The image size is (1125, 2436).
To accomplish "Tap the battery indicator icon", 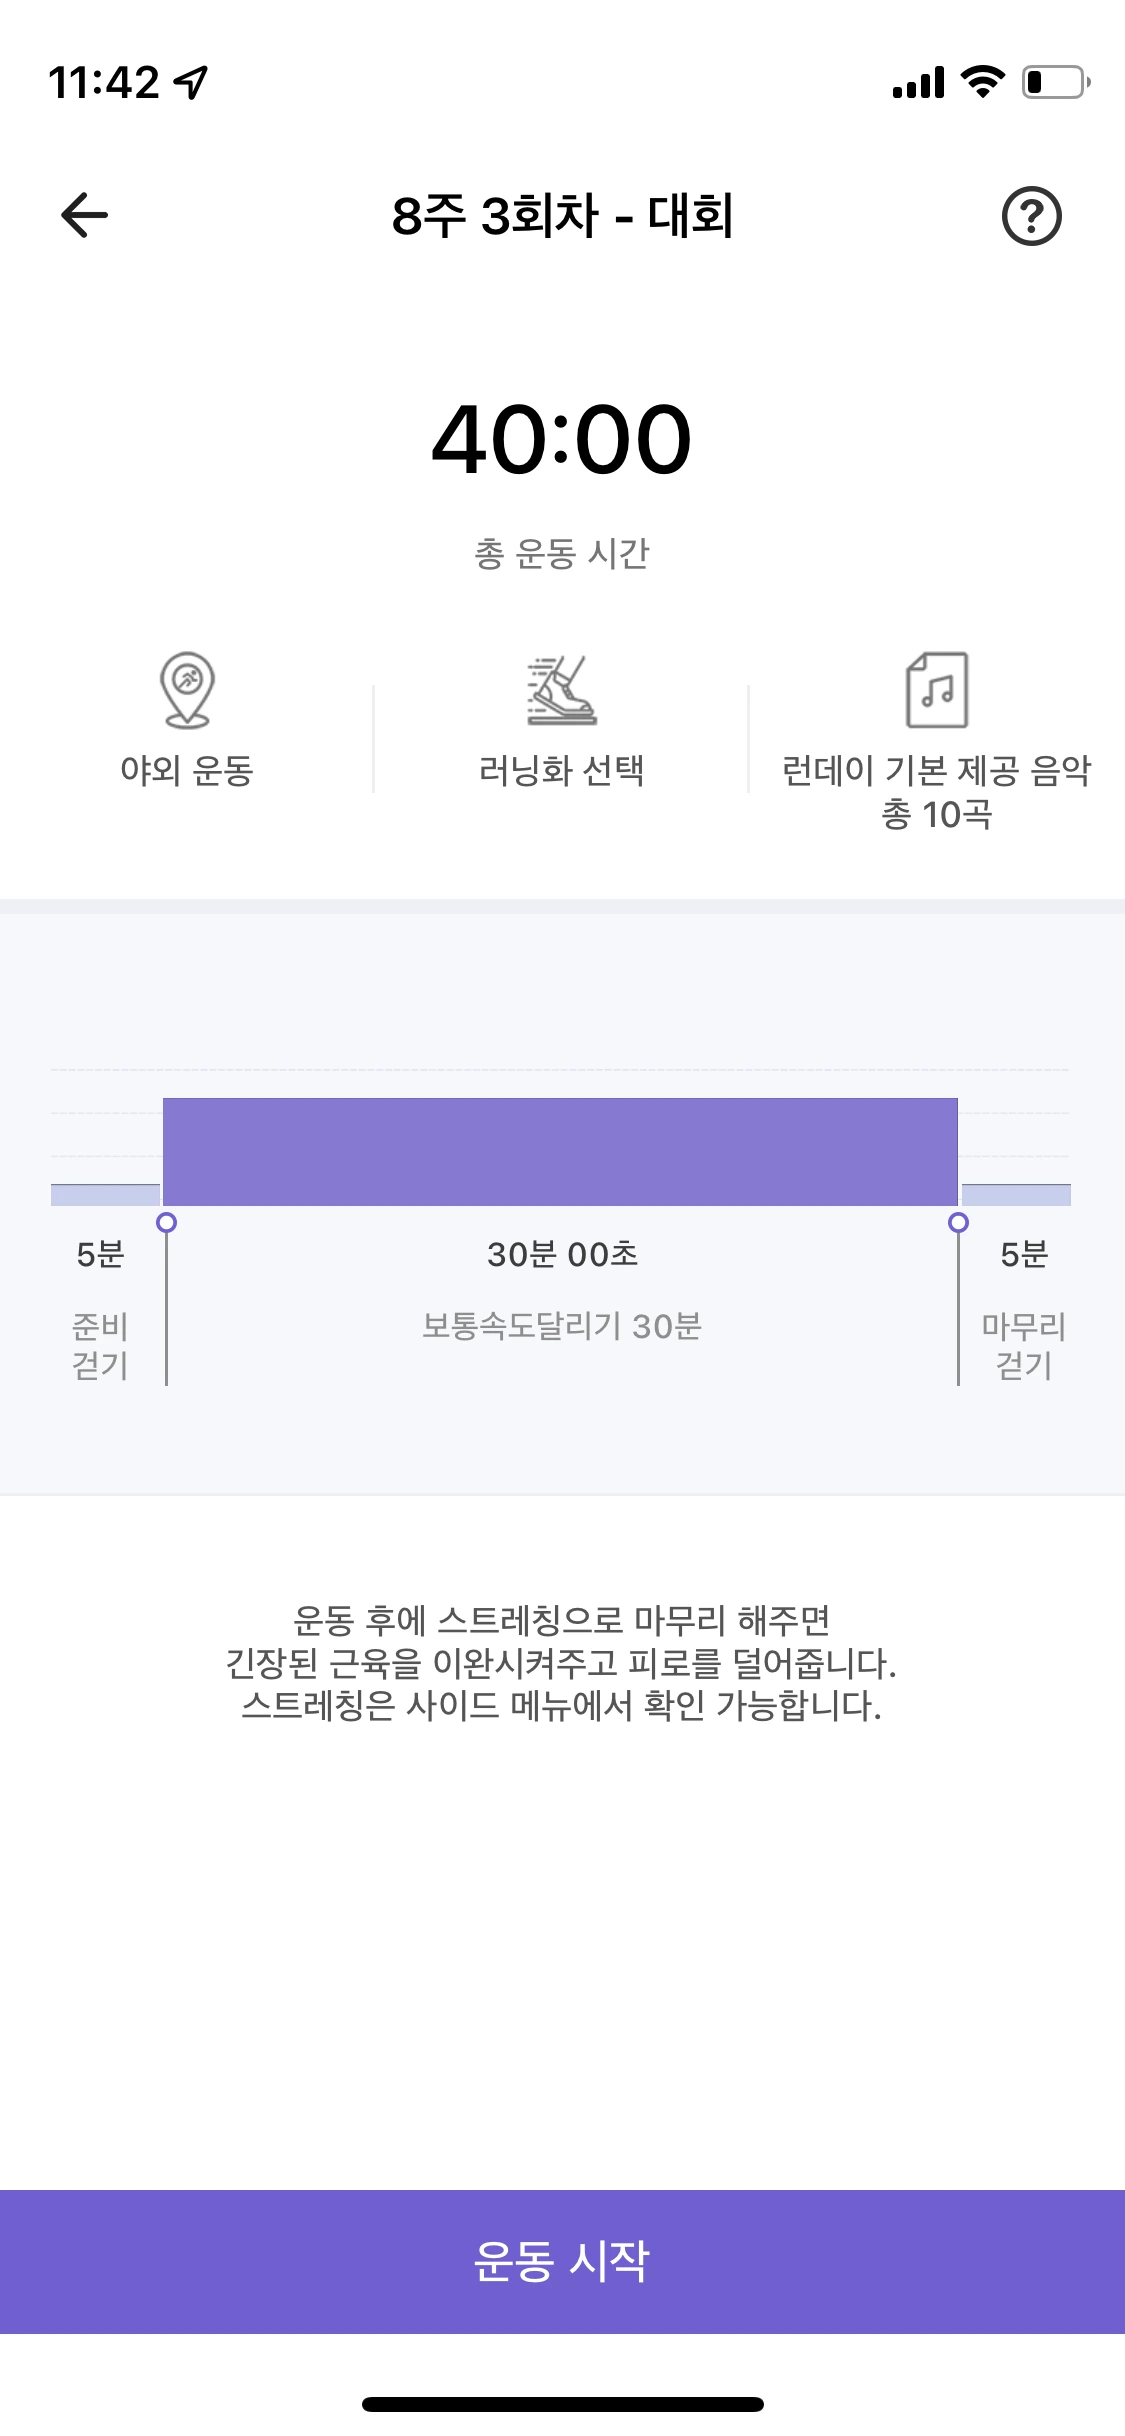I will pos(1055,82).
